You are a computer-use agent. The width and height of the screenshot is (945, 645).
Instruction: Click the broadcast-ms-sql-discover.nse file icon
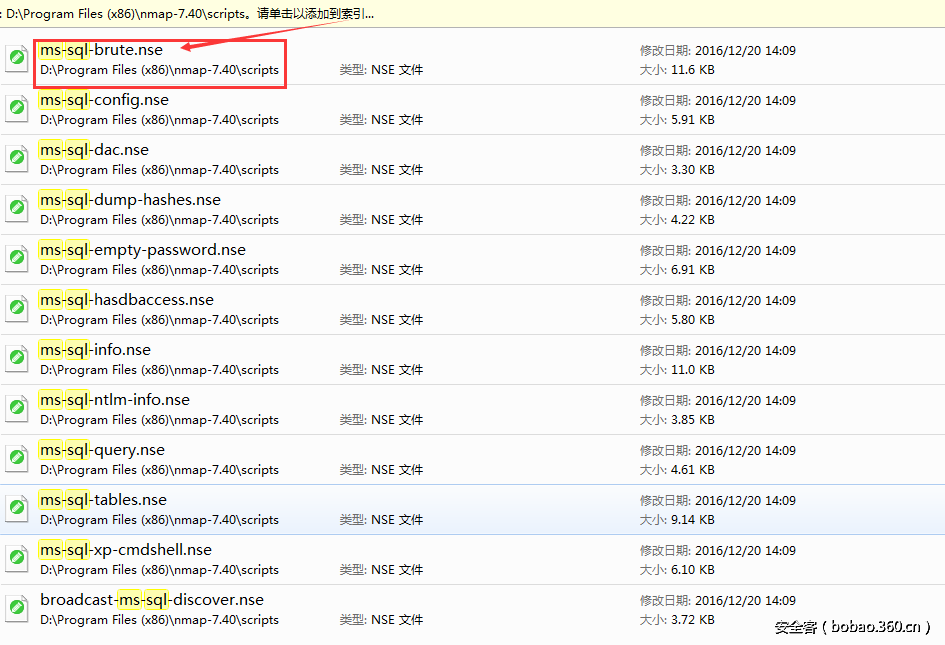click(x=17, y=609)
